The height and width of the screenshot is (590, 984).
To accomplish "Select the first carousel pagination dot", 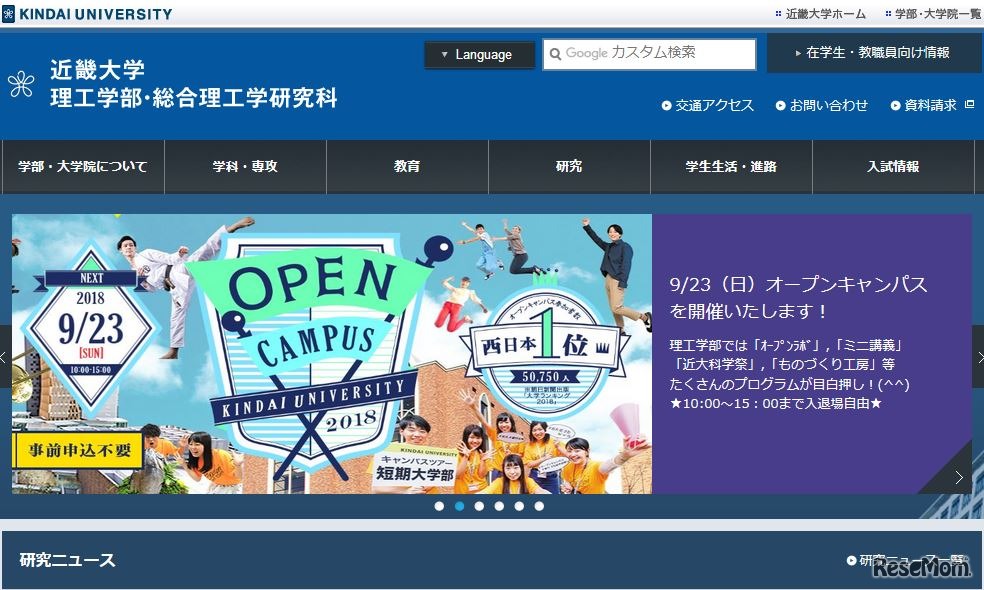I will 439,506.
